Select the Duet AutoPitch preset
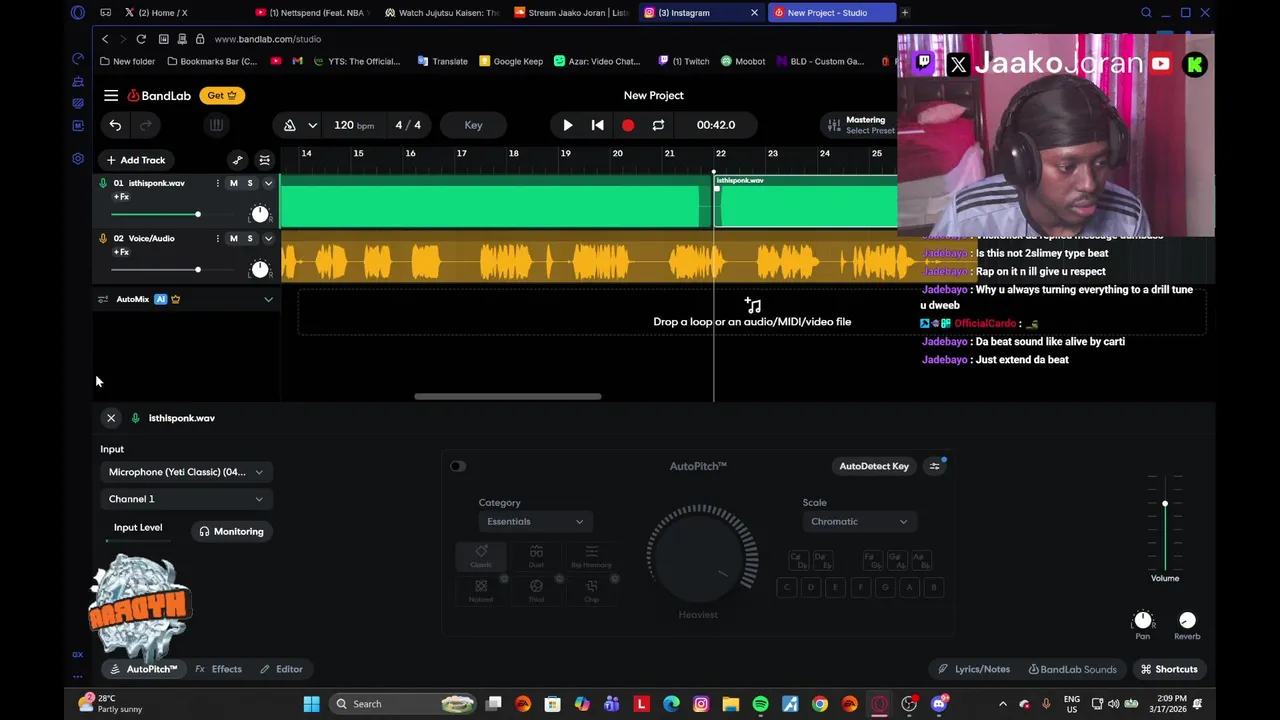The height and width of the screenshot is (720, 1280). [536, 557]
